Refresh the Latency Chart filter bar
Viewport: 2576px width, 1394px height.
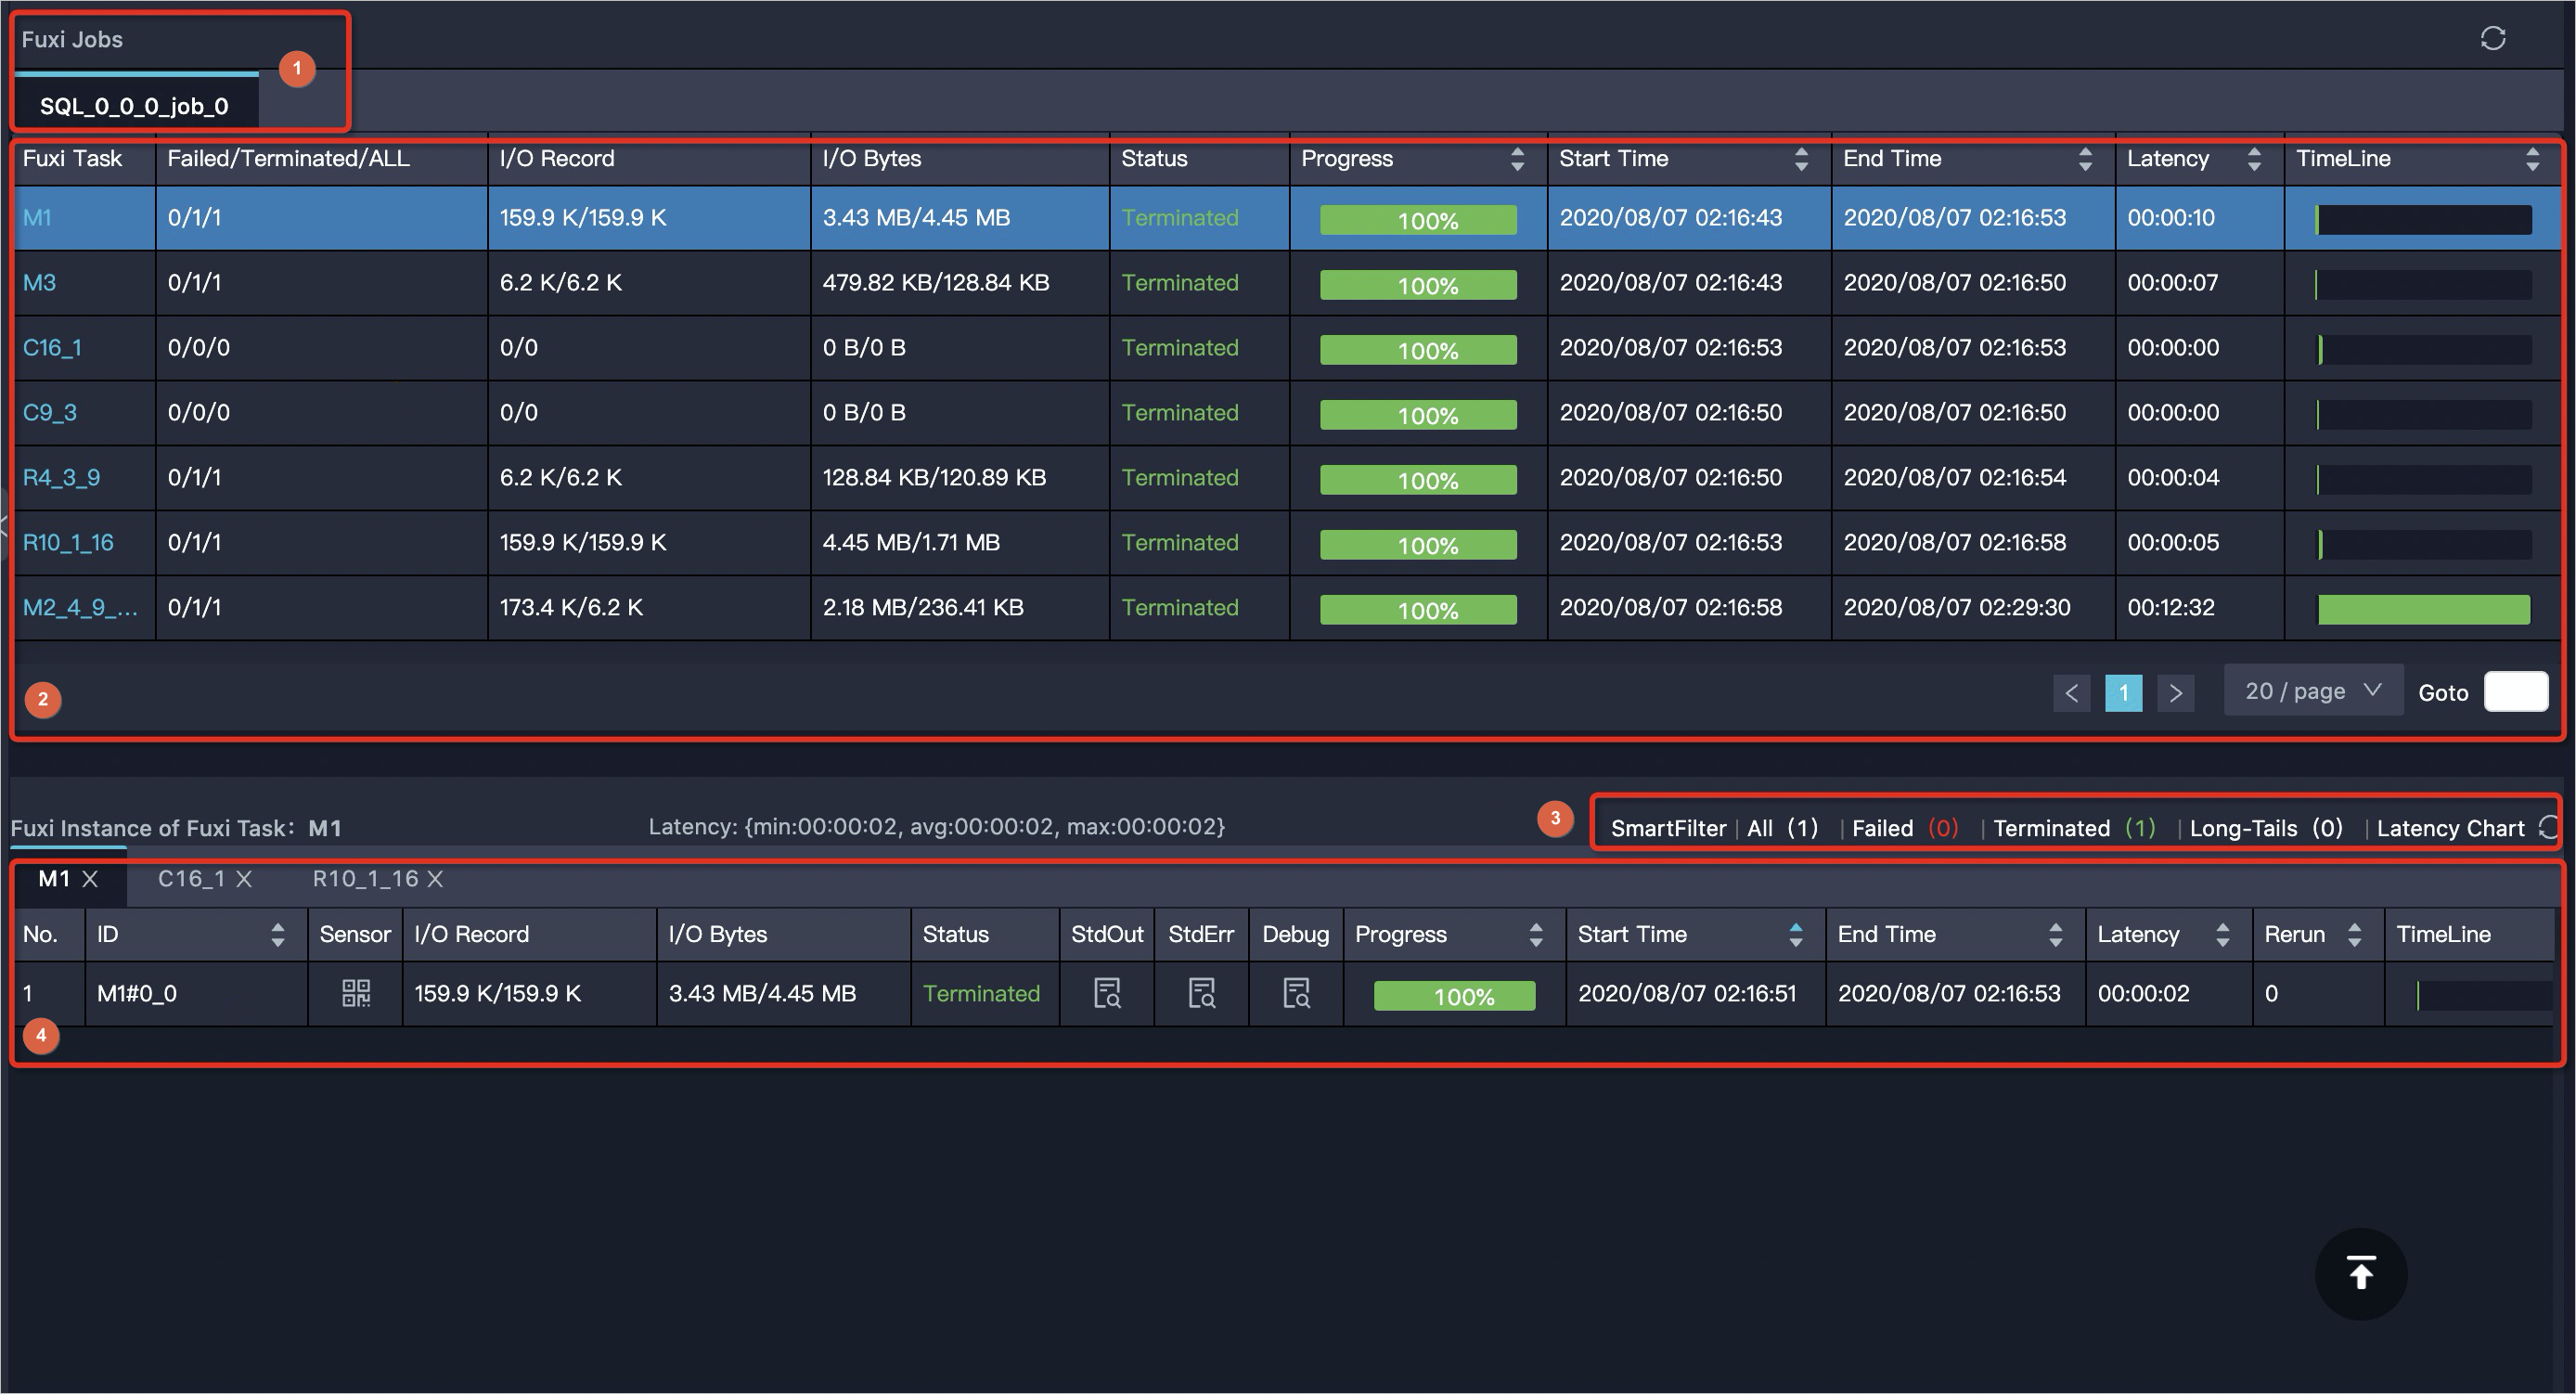point(2549,827)
